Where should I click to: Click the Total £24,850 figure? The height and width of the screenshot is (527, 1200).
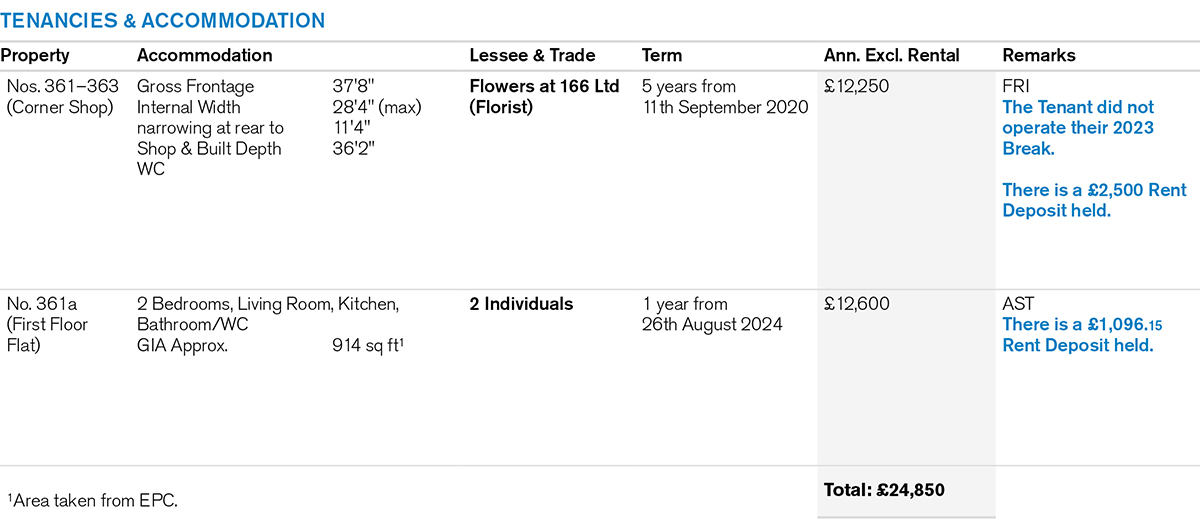pos(884,490)
